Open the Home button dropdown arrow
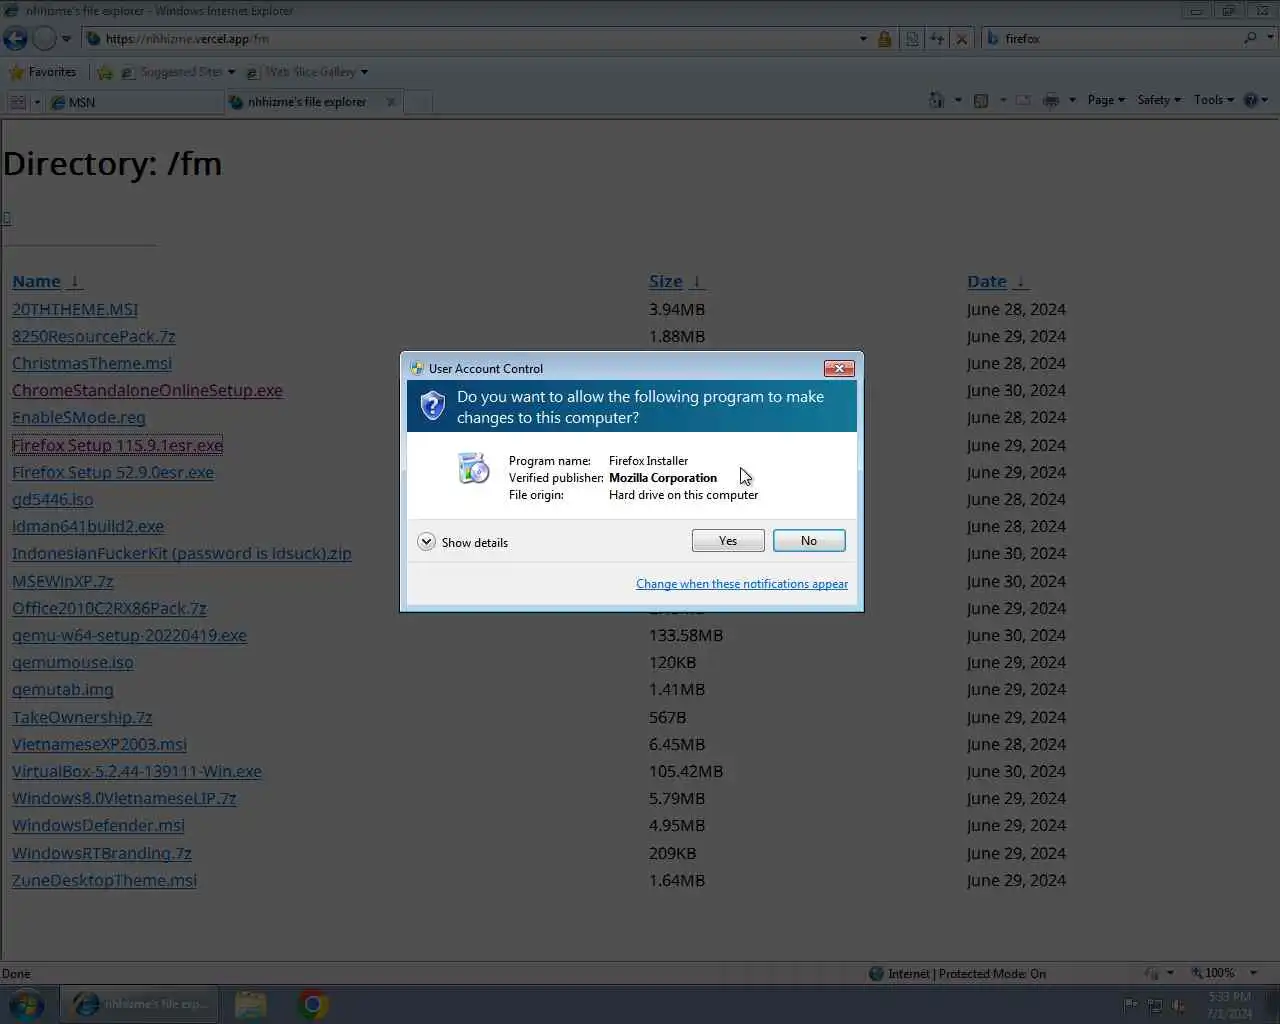The width and height of the screenshot is (1280, 1024). [958, 100]
